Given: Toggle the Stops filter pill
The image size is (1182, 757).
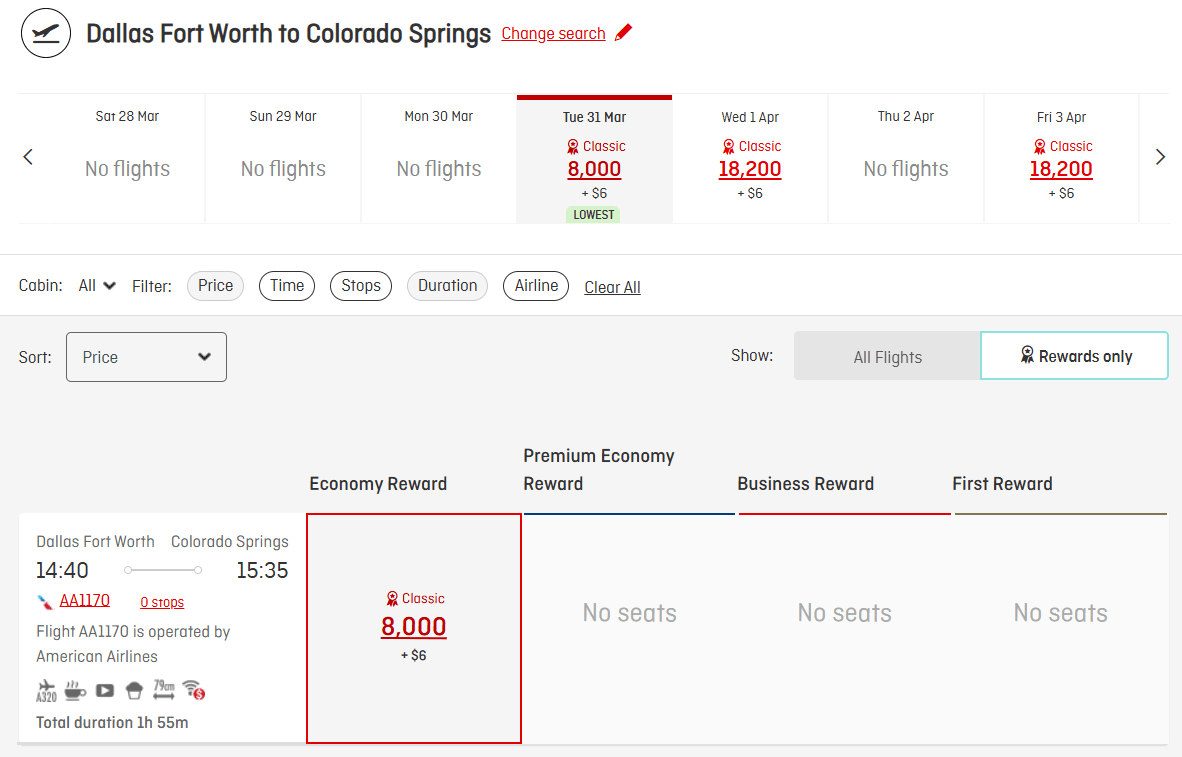Looking at the screenshot, I should pos(360,286).
